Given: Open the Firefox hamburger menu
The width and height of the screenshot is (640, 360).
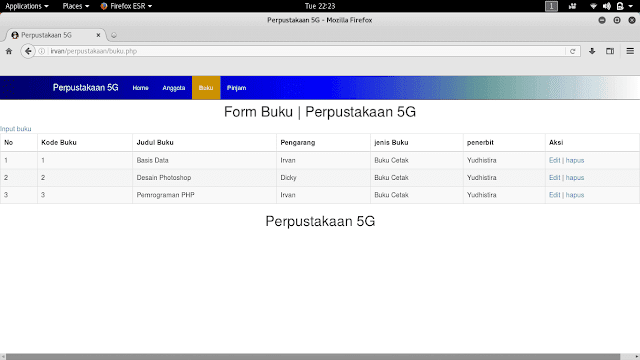Looking at the screenshot, I should 630,51.
